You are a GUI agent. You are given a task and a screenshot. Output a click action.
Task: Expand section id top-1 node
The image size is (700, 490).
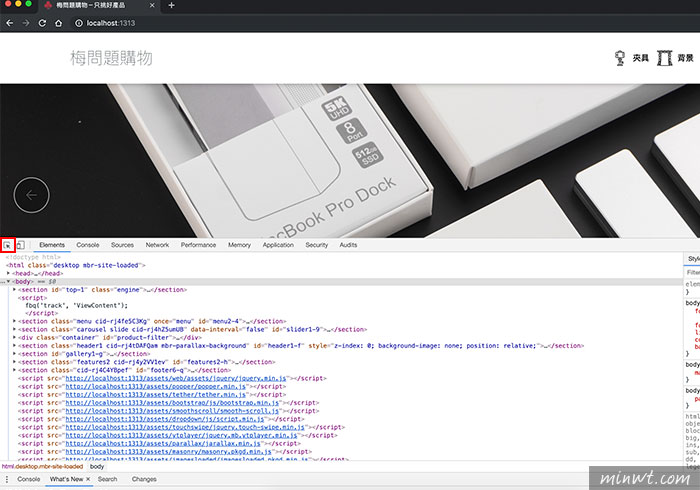tap(15, 290)
